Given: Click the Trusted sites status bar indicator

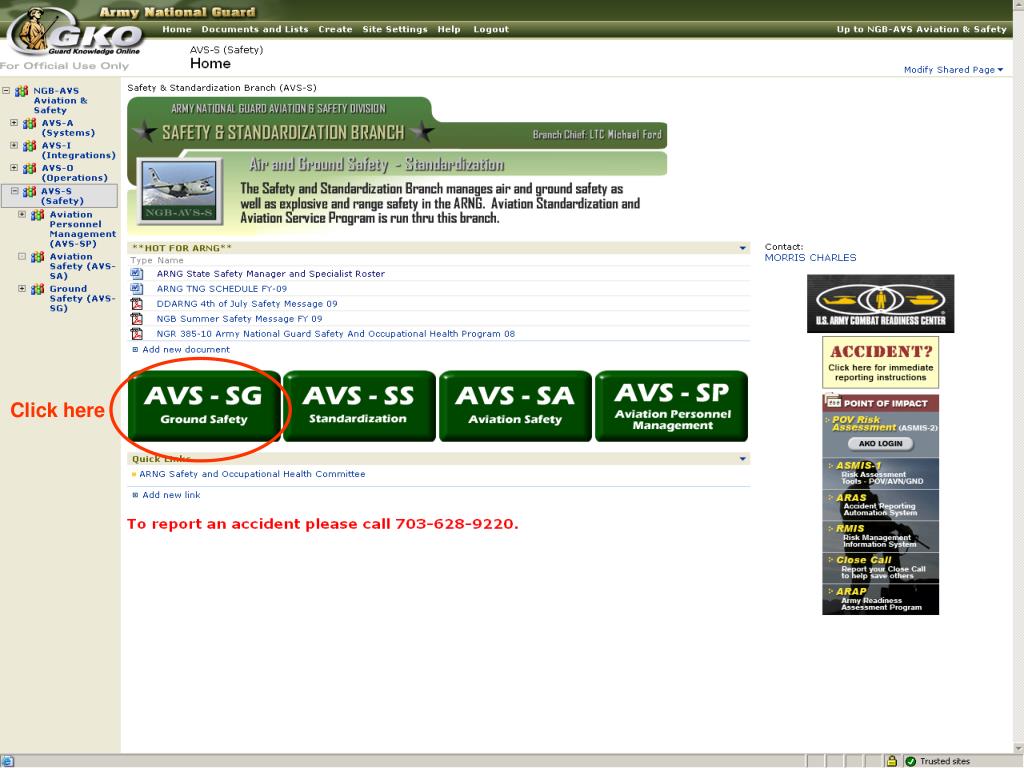Looking at the screenshot, I should click(937, 761).
